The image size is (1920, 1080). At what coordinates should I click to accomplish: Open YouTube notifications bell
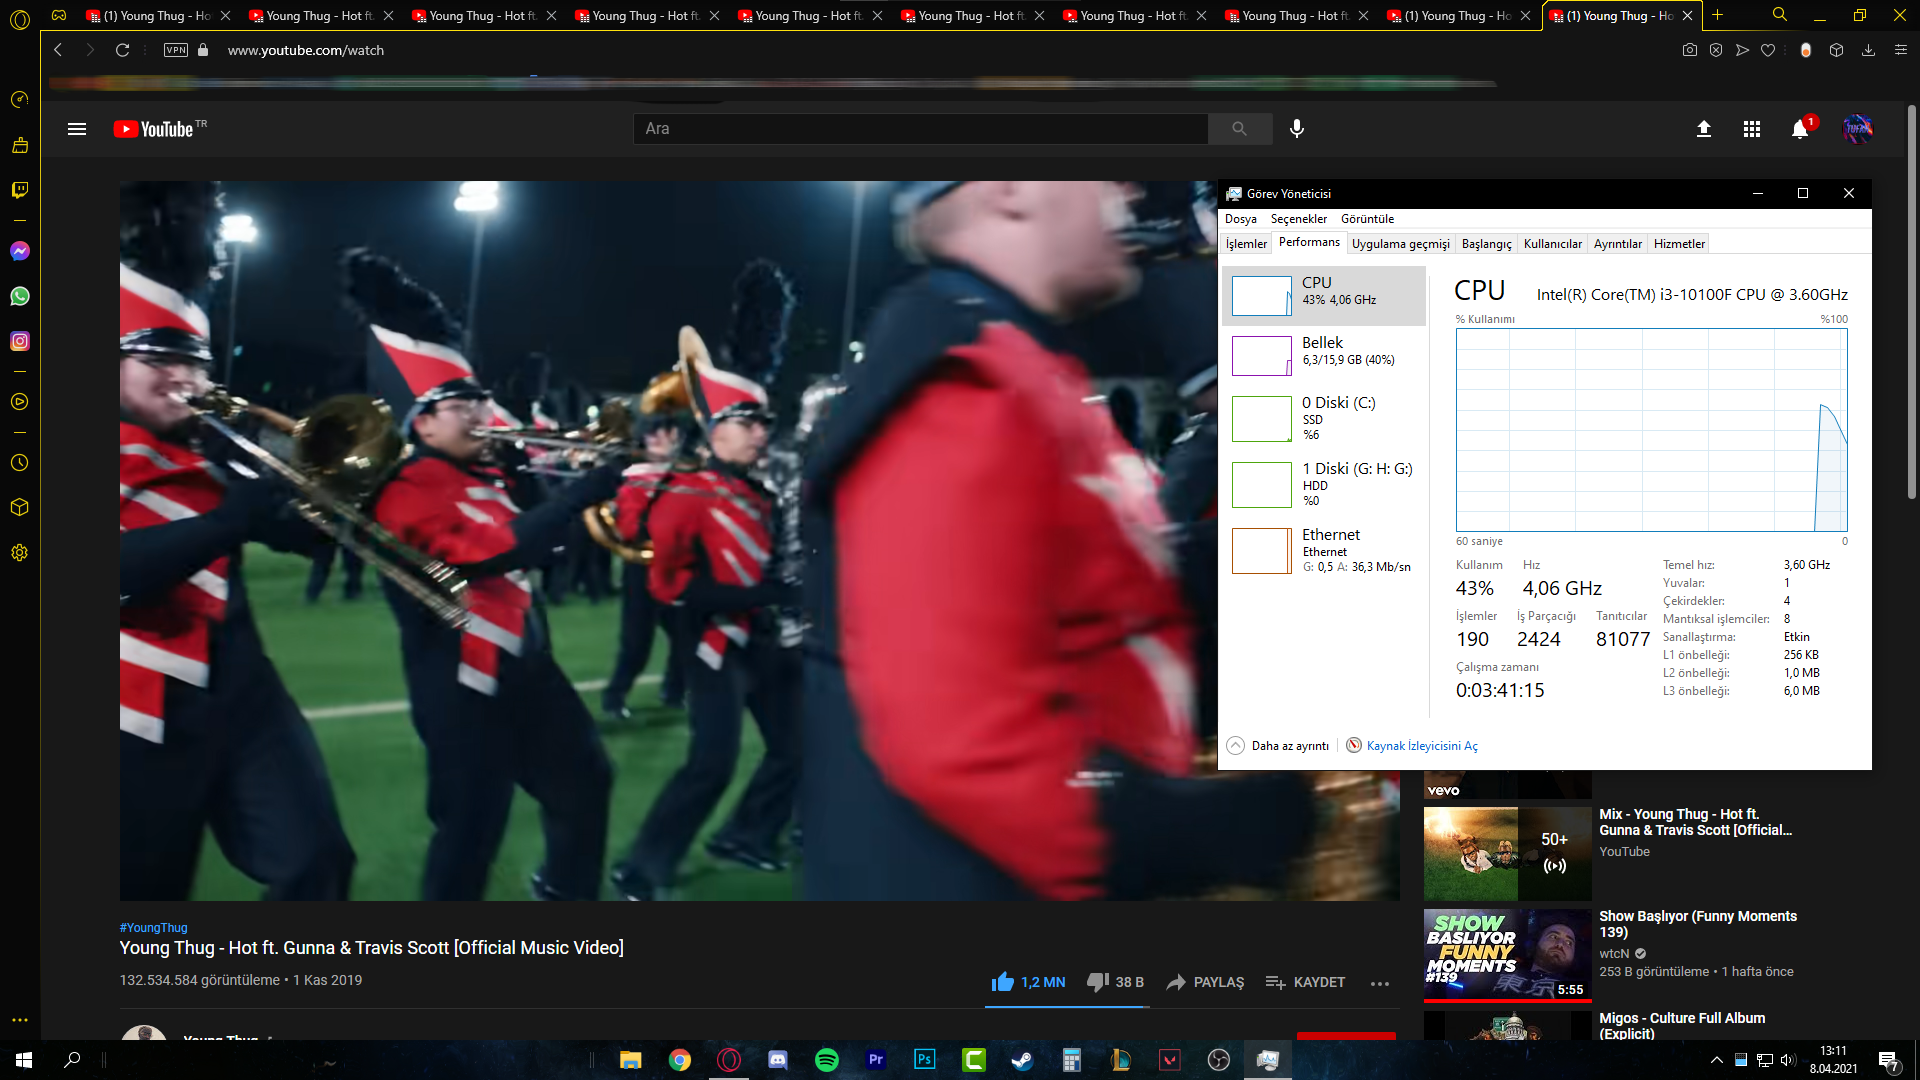[x=1800, y=129]
